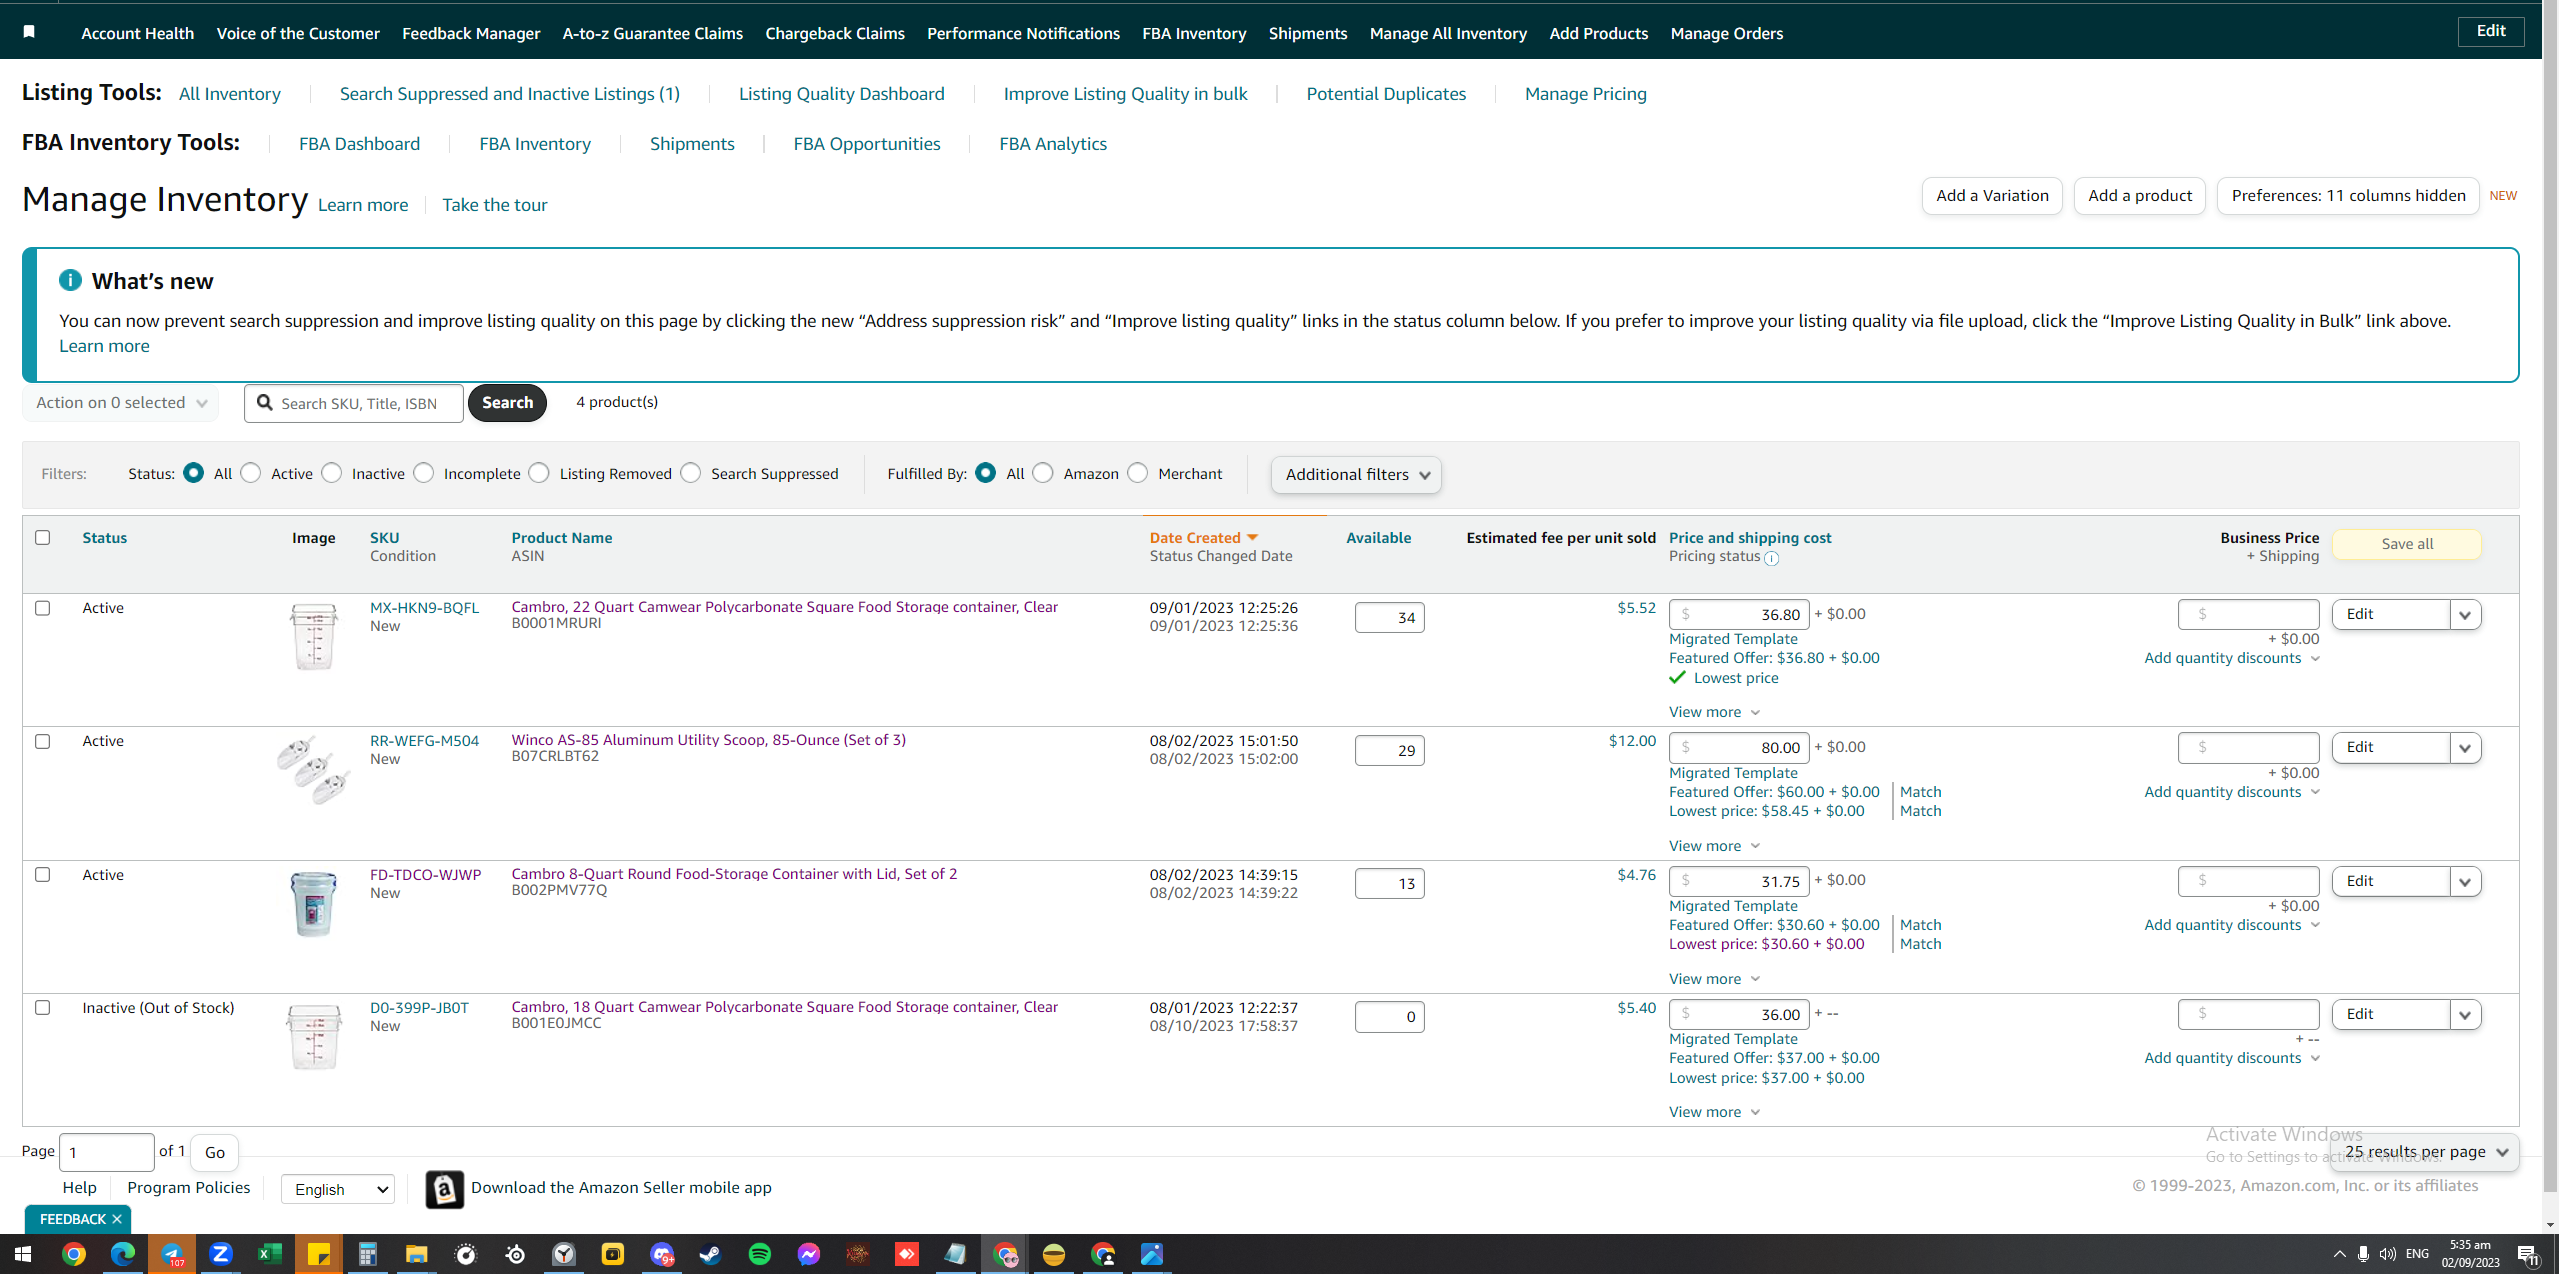Open Spotify from the taskbar
Viewport: 2559px width, 1274px height.
(x=759, y=1254)
